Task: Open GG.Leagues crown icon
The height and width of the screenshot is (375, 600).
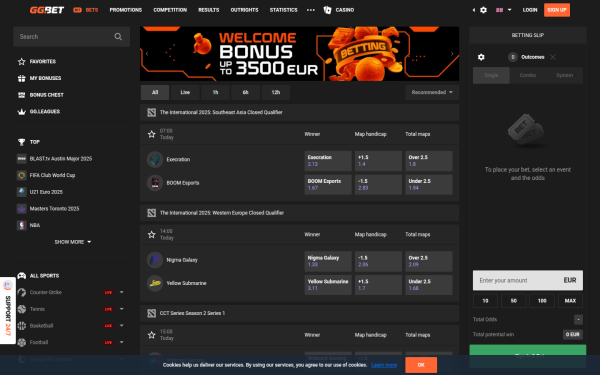Action: 21,112
